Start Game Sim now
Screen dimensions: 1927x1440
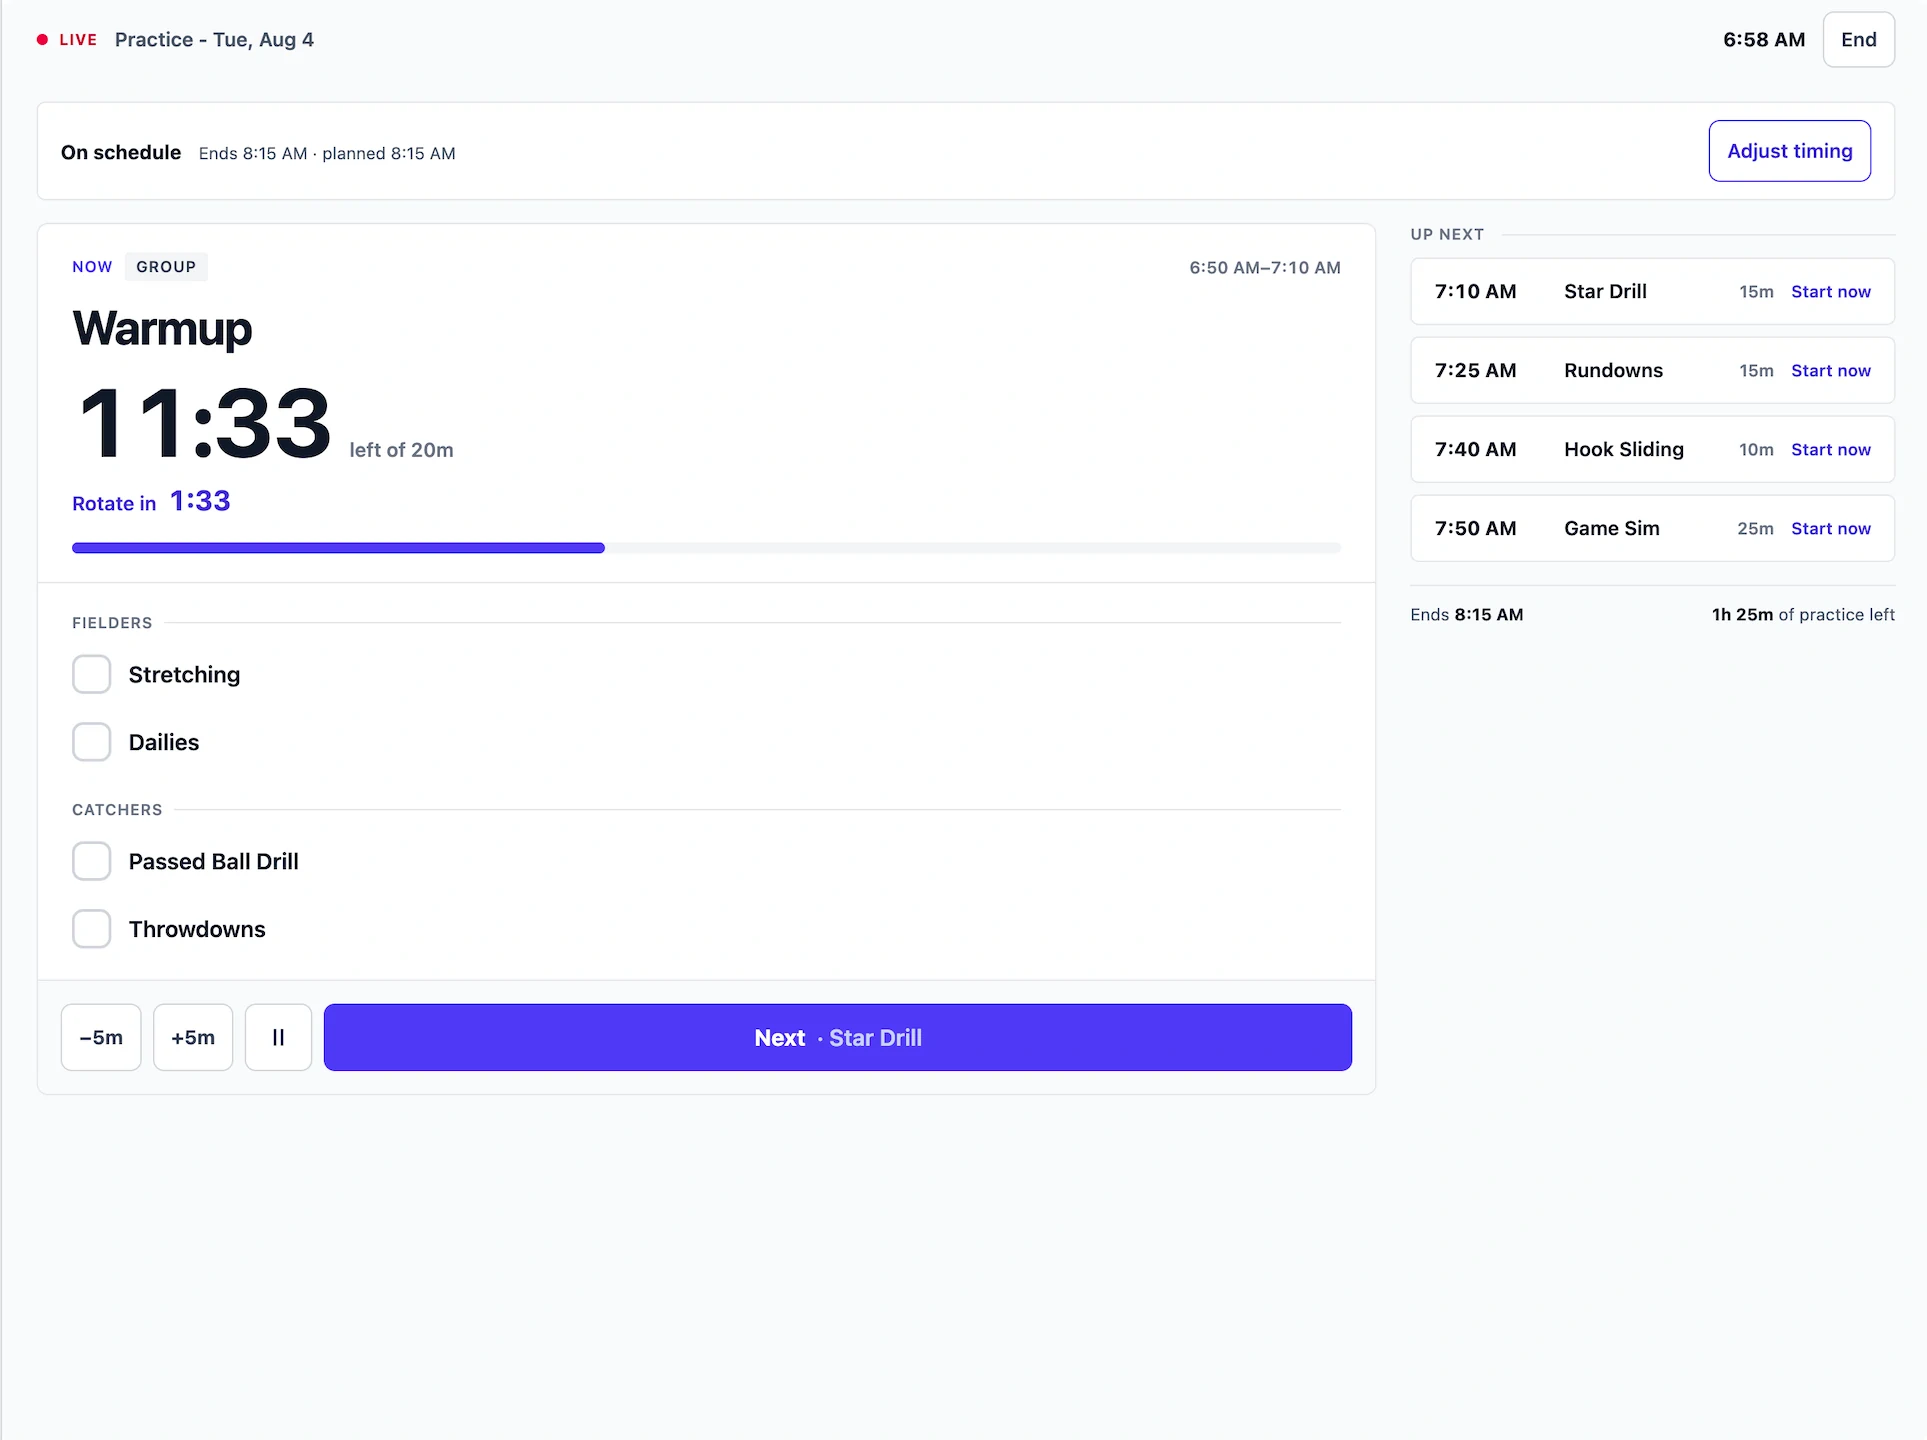[x=1830, y=529]
